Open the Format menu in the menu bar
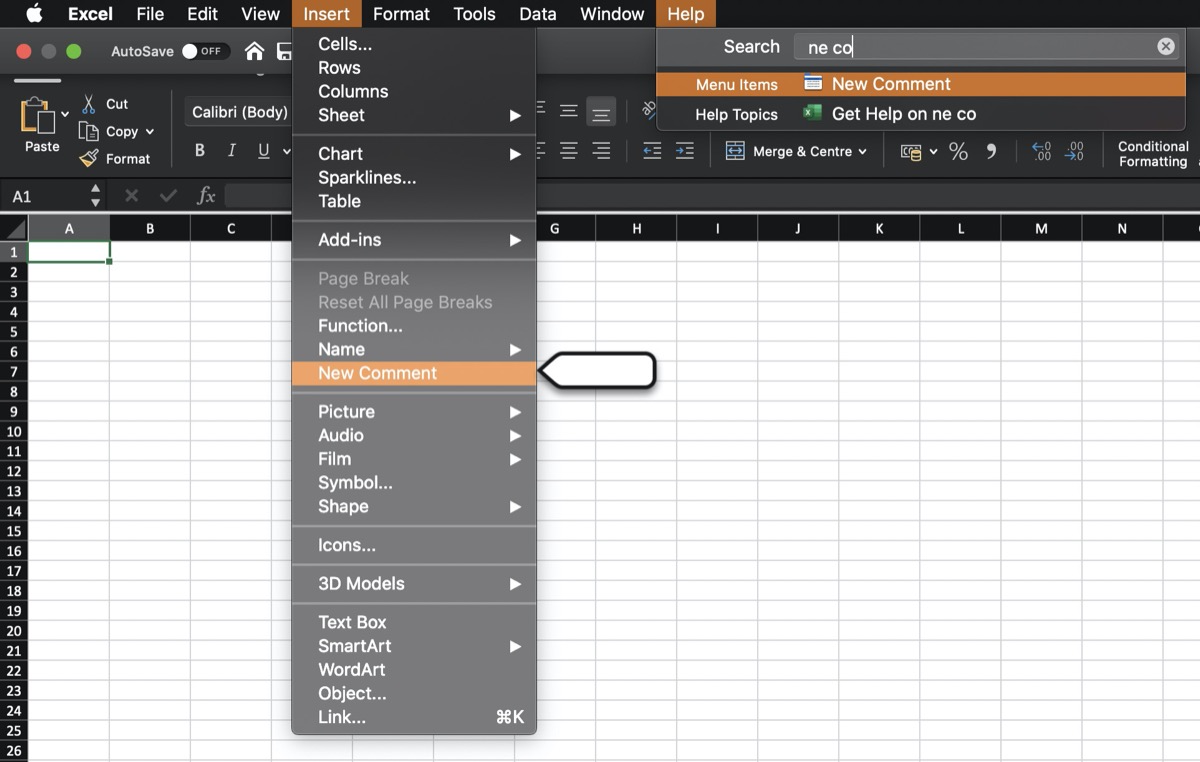This screenshot has height=762, width=1200. click(401, 14)
